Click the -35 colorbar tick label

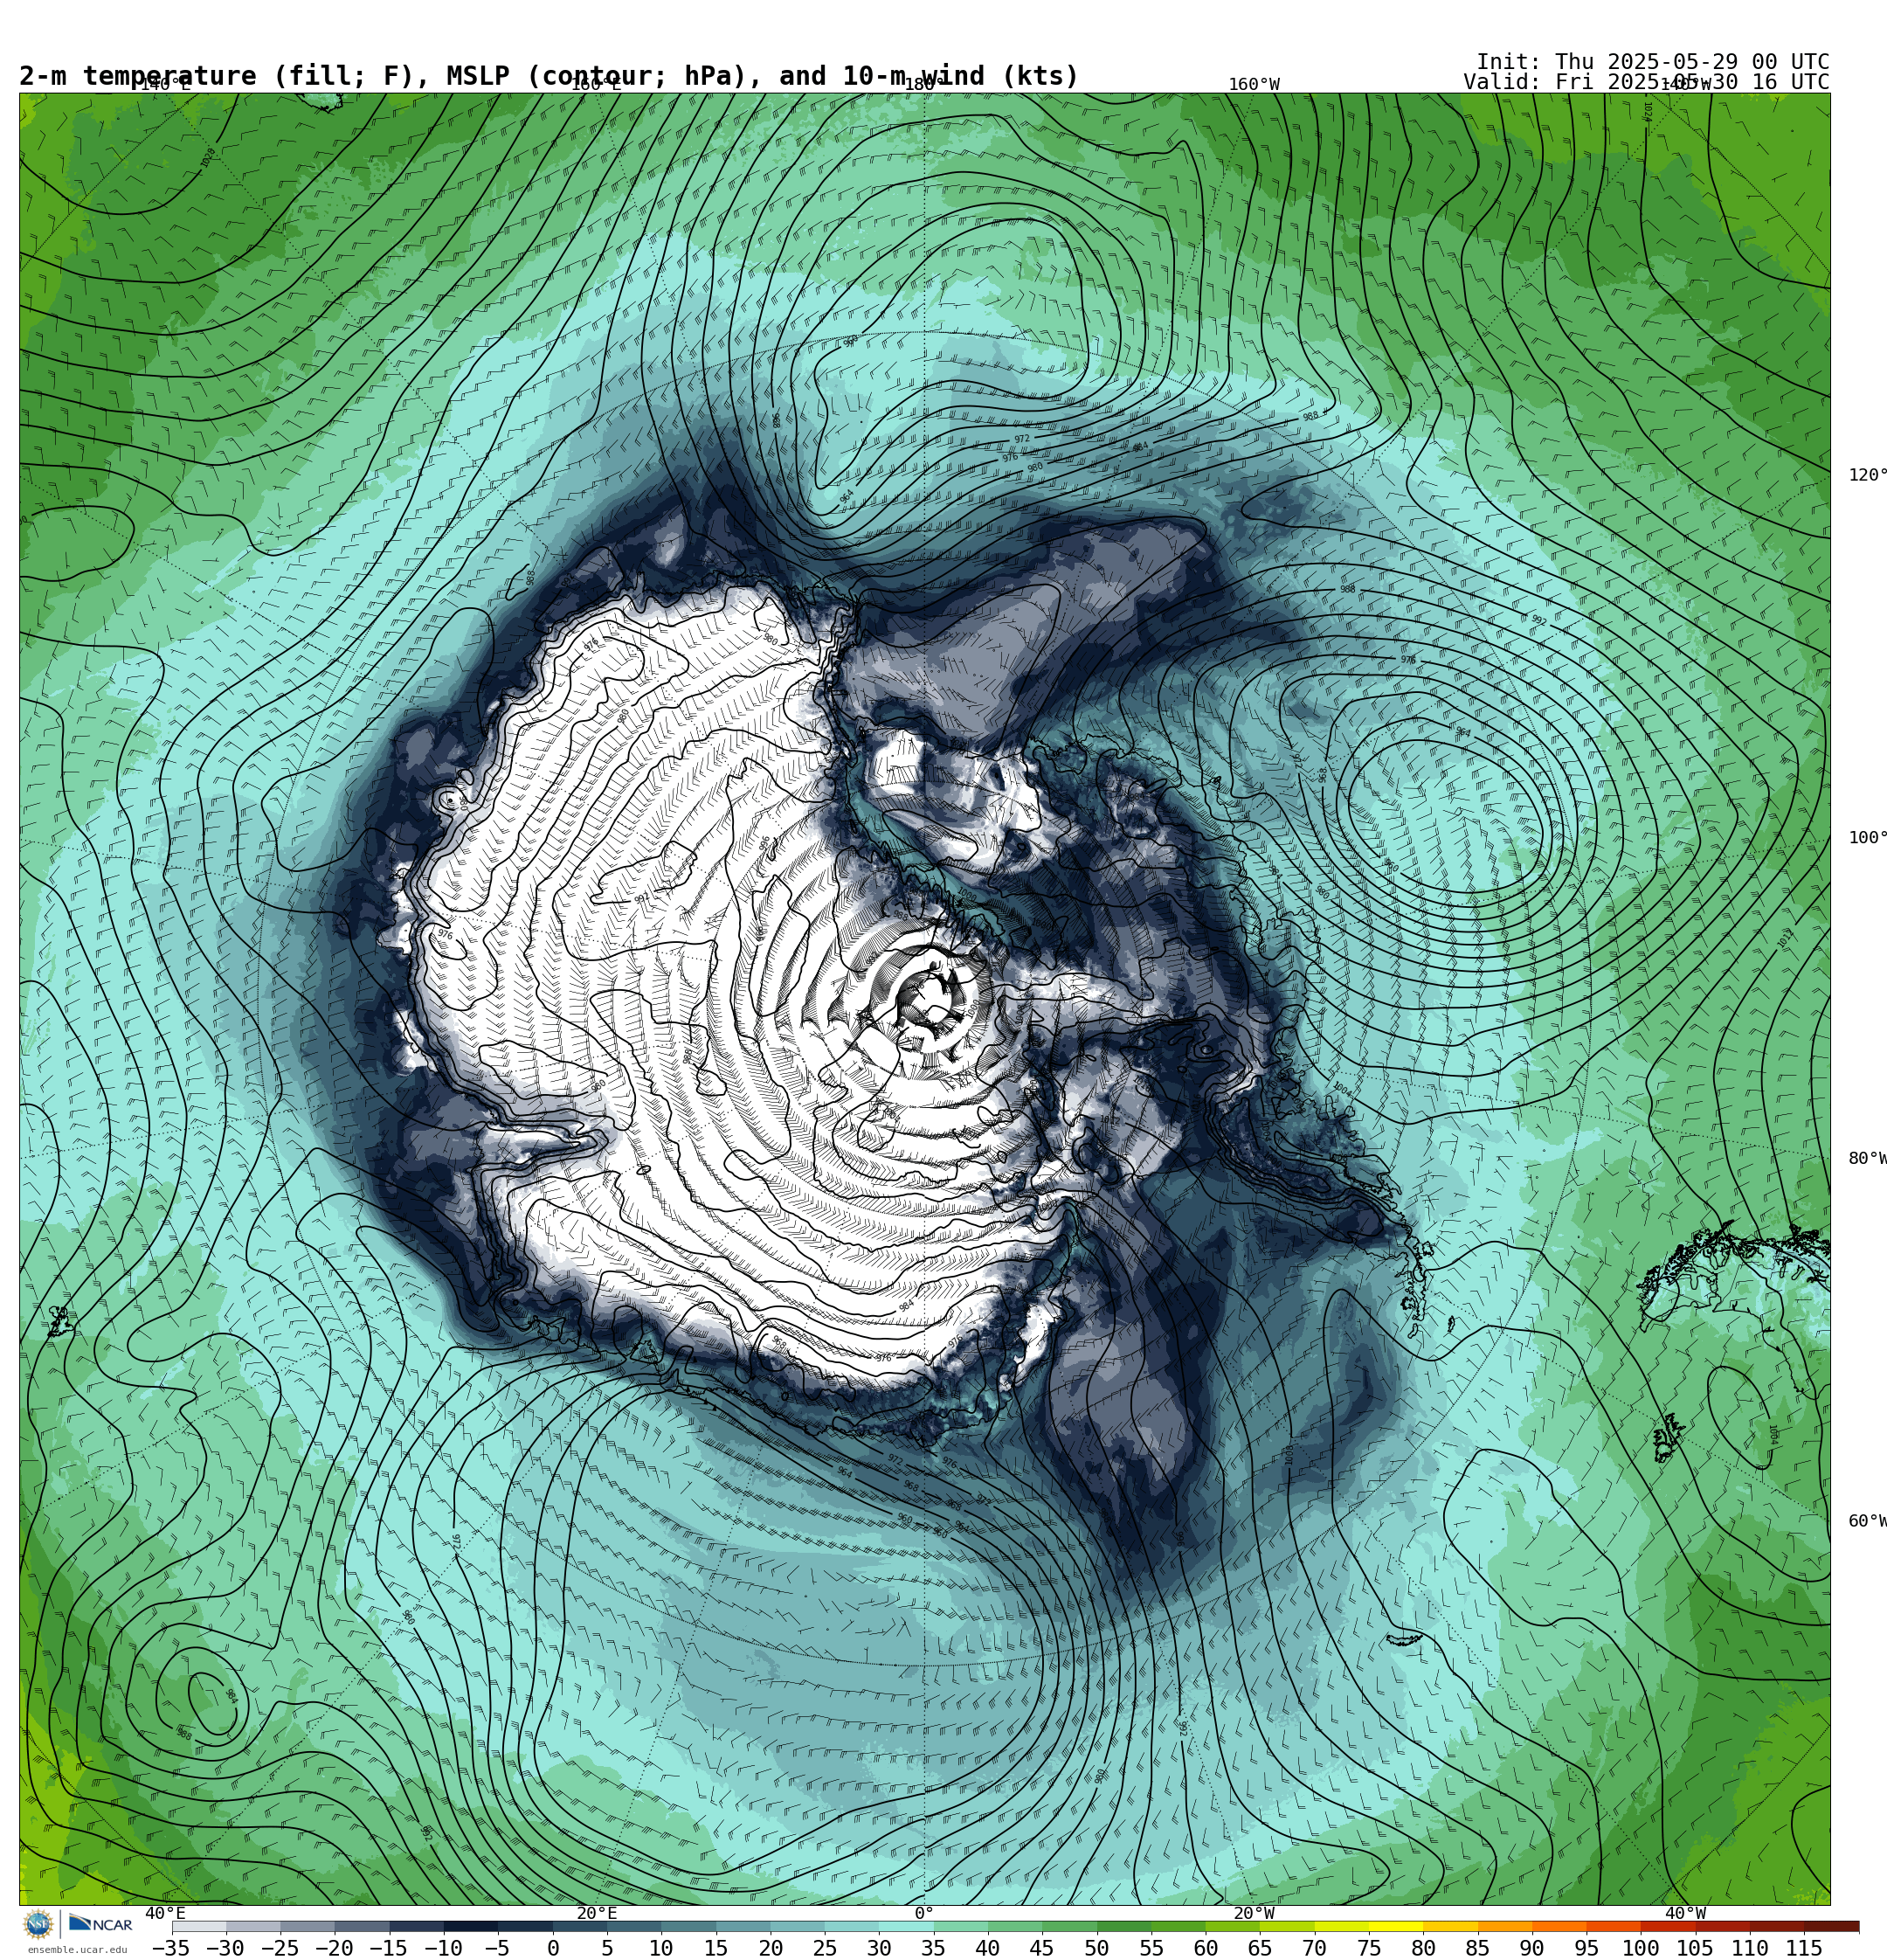pos(171,1948)
